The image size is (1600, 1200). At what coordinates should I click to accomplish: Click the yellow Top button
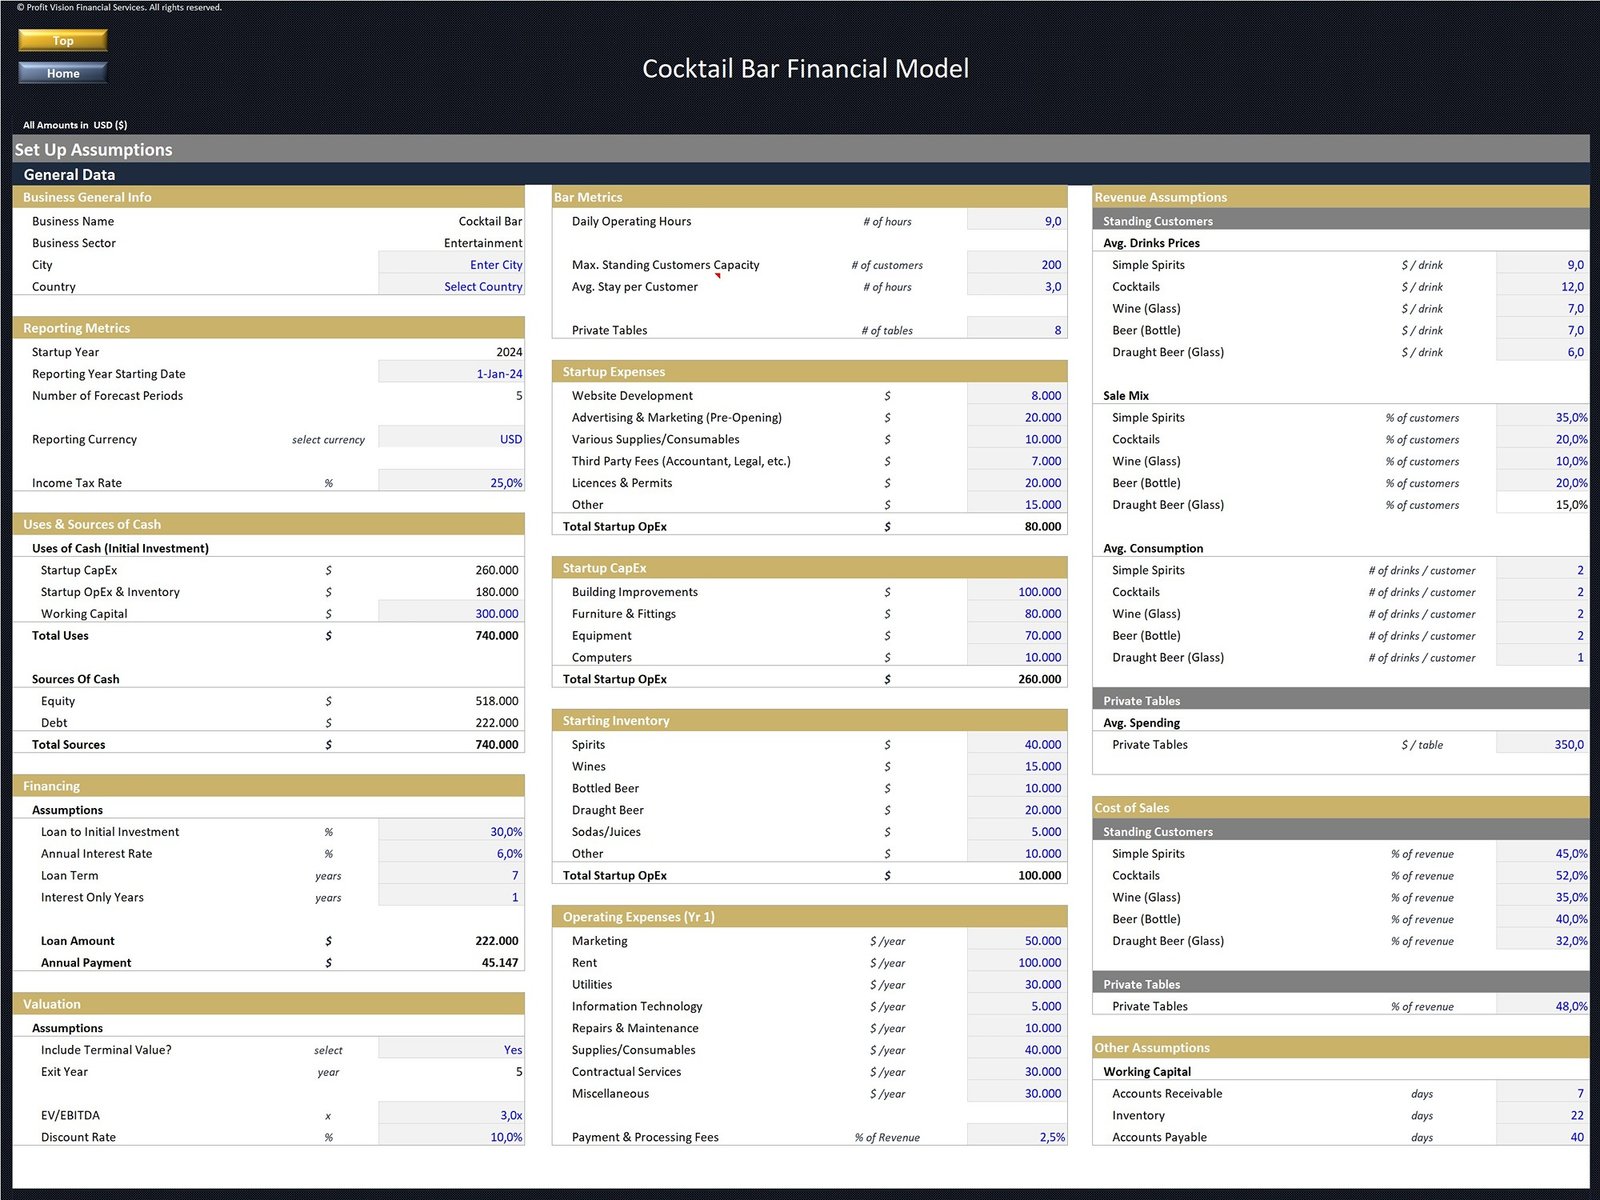[x=62, y=40]
